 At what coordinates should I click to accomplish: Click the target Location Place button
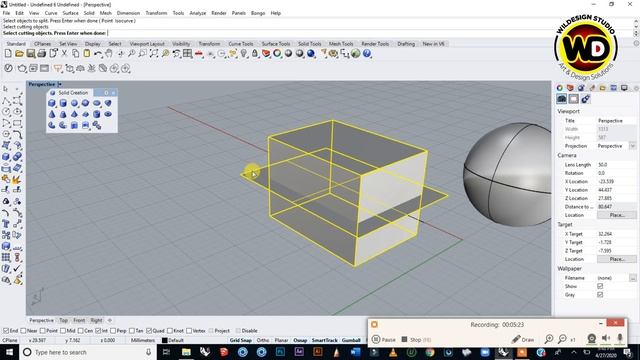pyautogui.click(x=616, y=259)
